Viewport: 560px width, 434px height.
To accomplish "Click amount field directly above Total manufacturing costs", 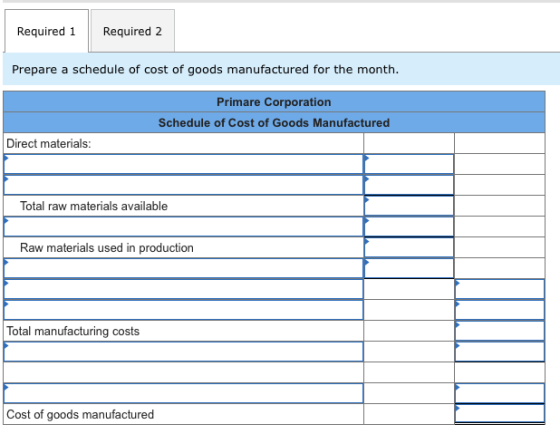I will click(x=500, y=310).
